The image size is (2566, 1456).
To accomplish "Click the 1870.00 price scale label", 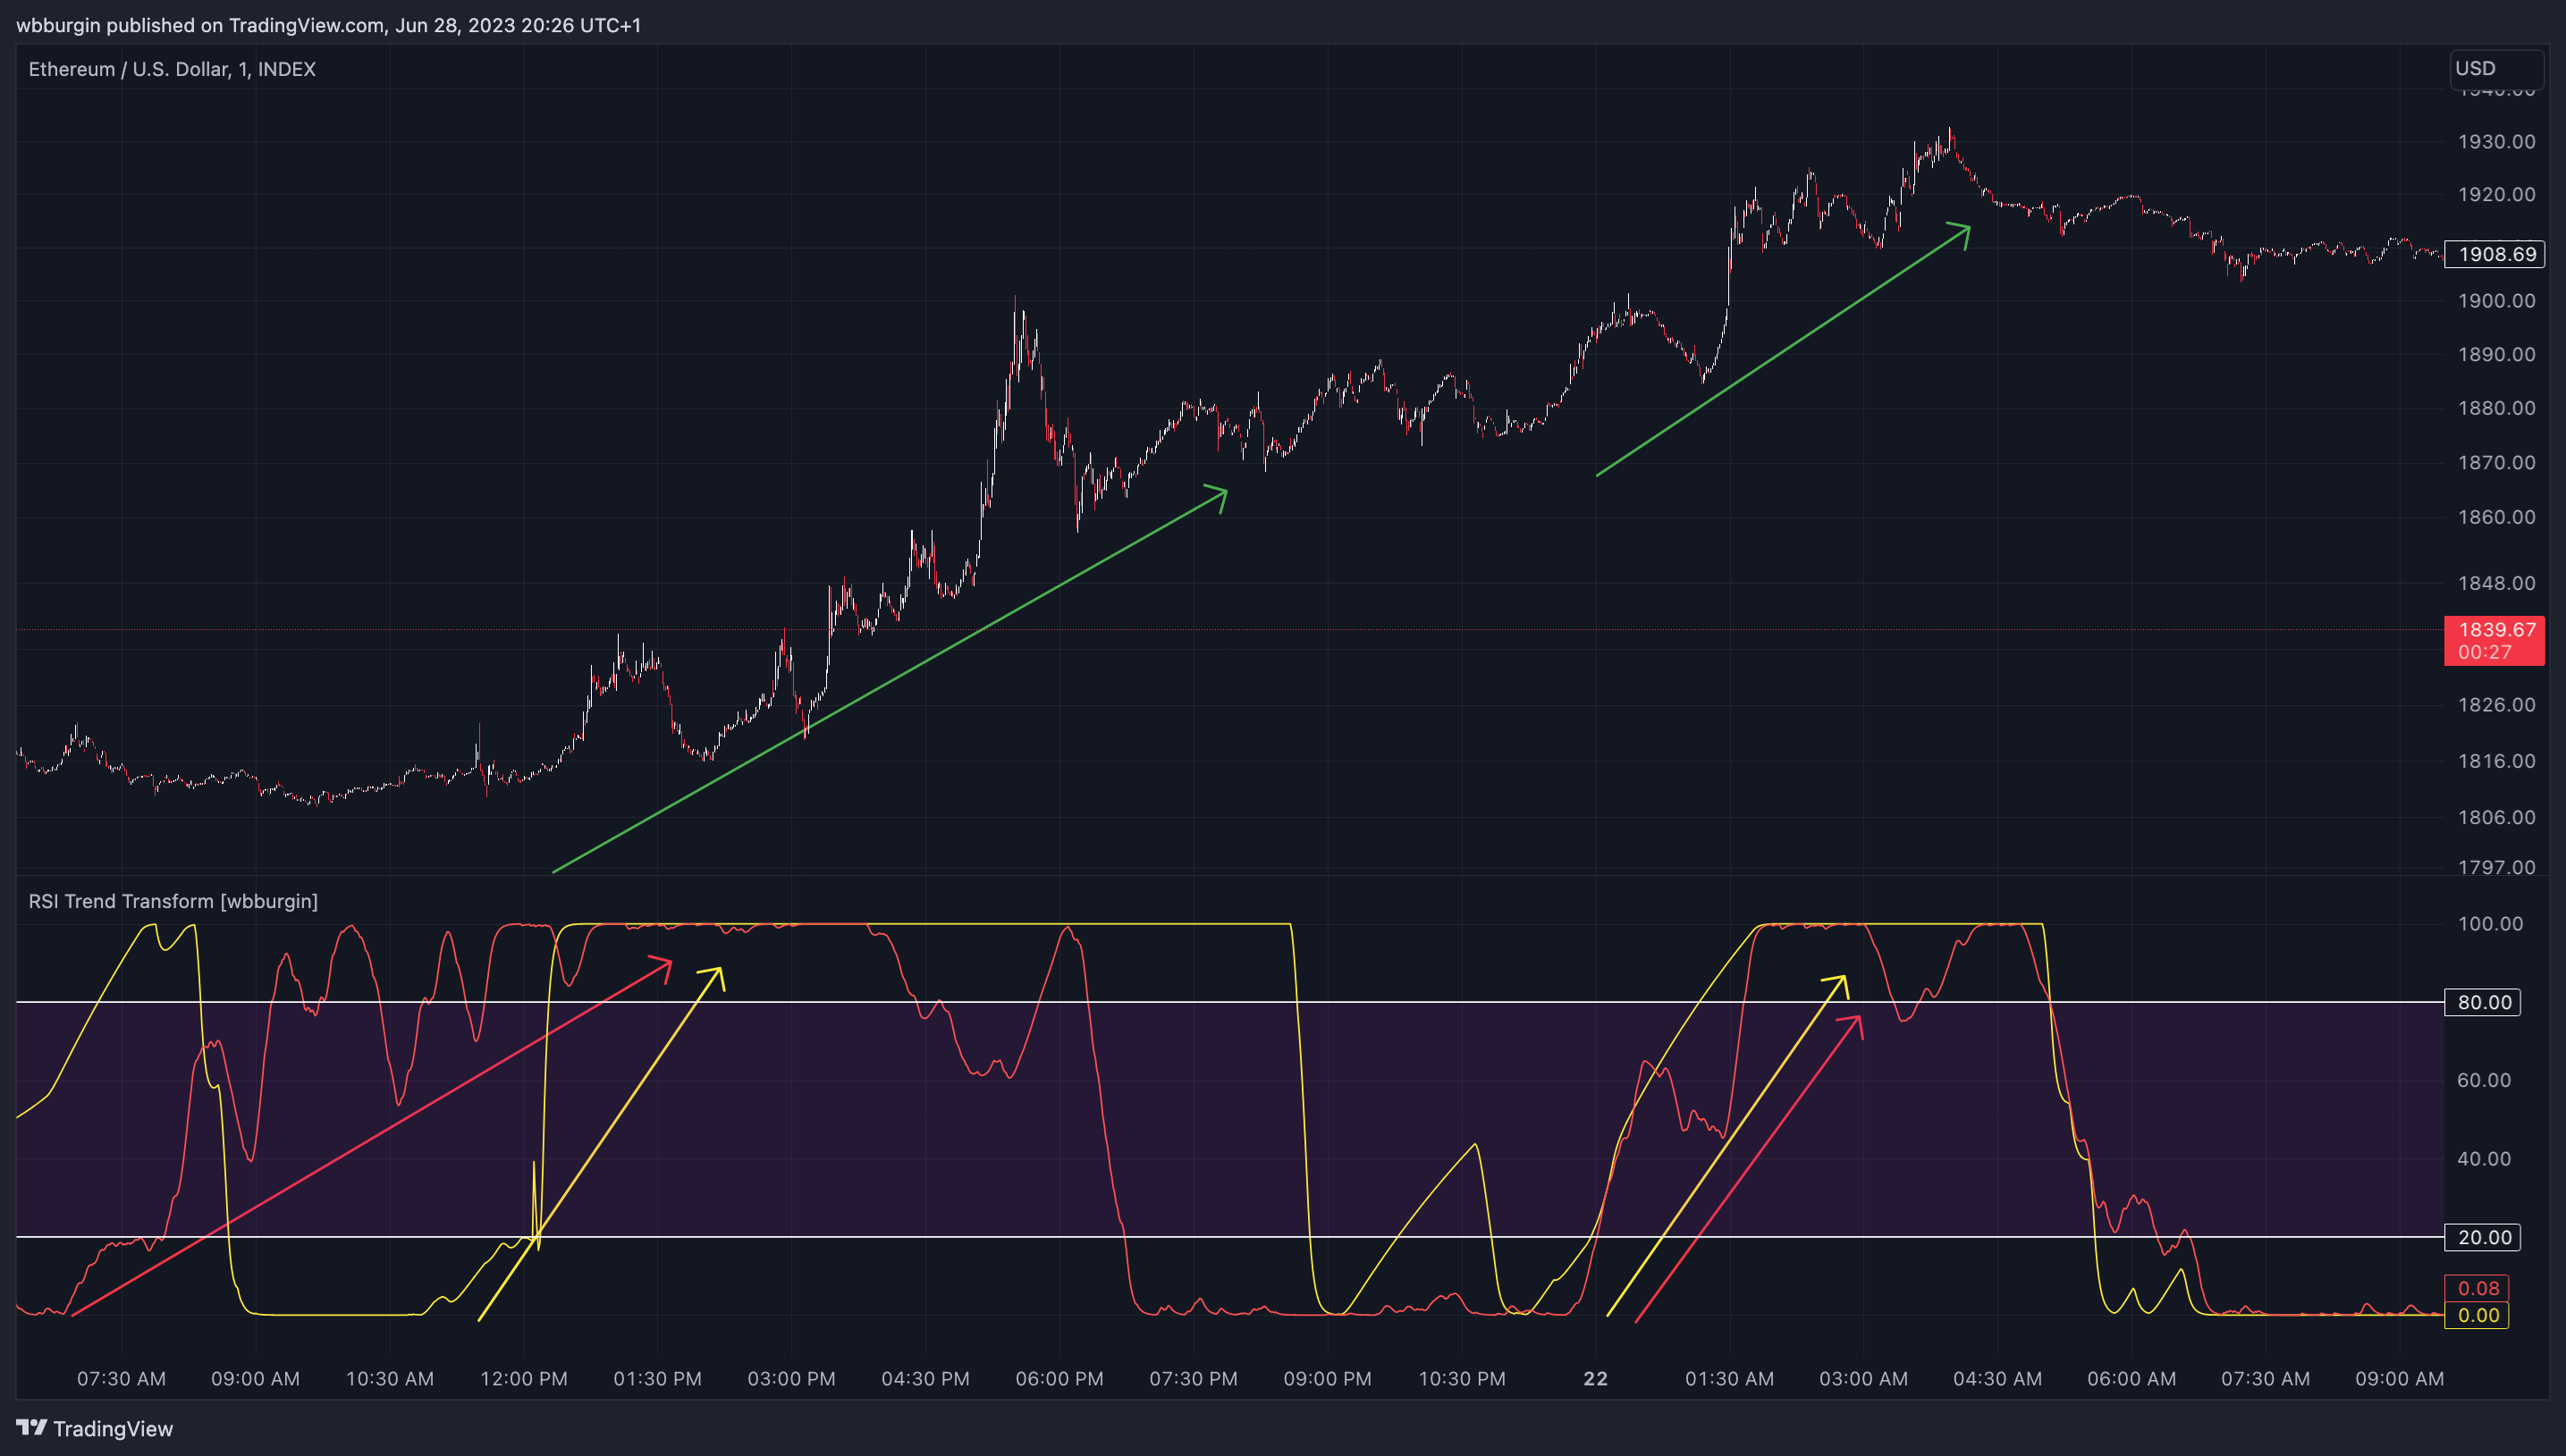I will pyautogui.click(x=2496, y=462).
